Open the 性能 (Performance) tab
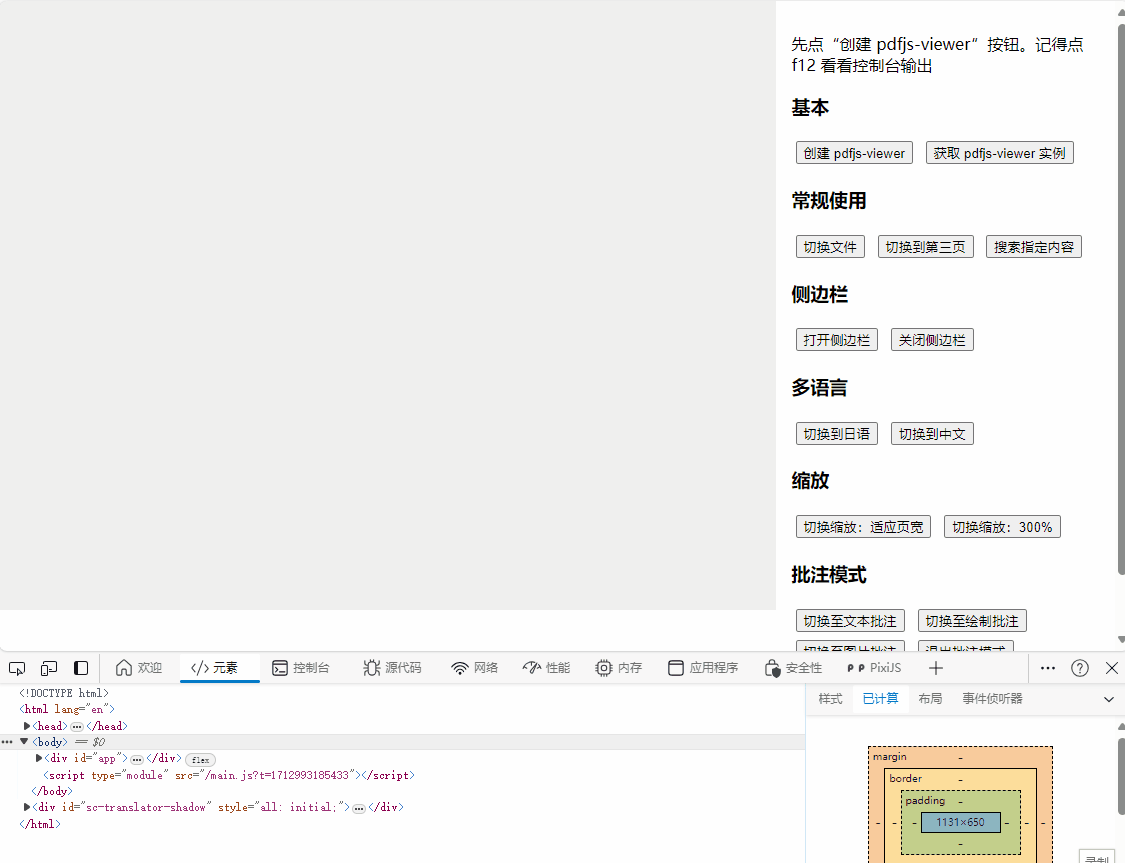This screenshot has height=863, width=1125. point(547,668)
